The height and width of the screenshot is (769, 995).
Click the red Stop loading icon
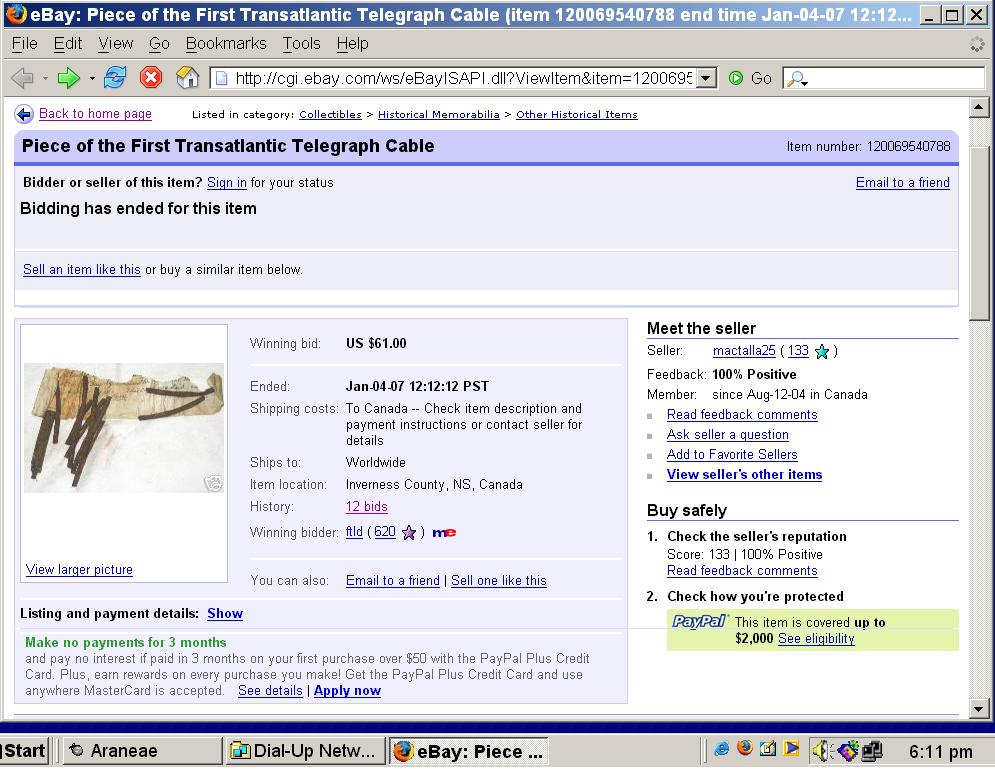(x=151, y=77)
